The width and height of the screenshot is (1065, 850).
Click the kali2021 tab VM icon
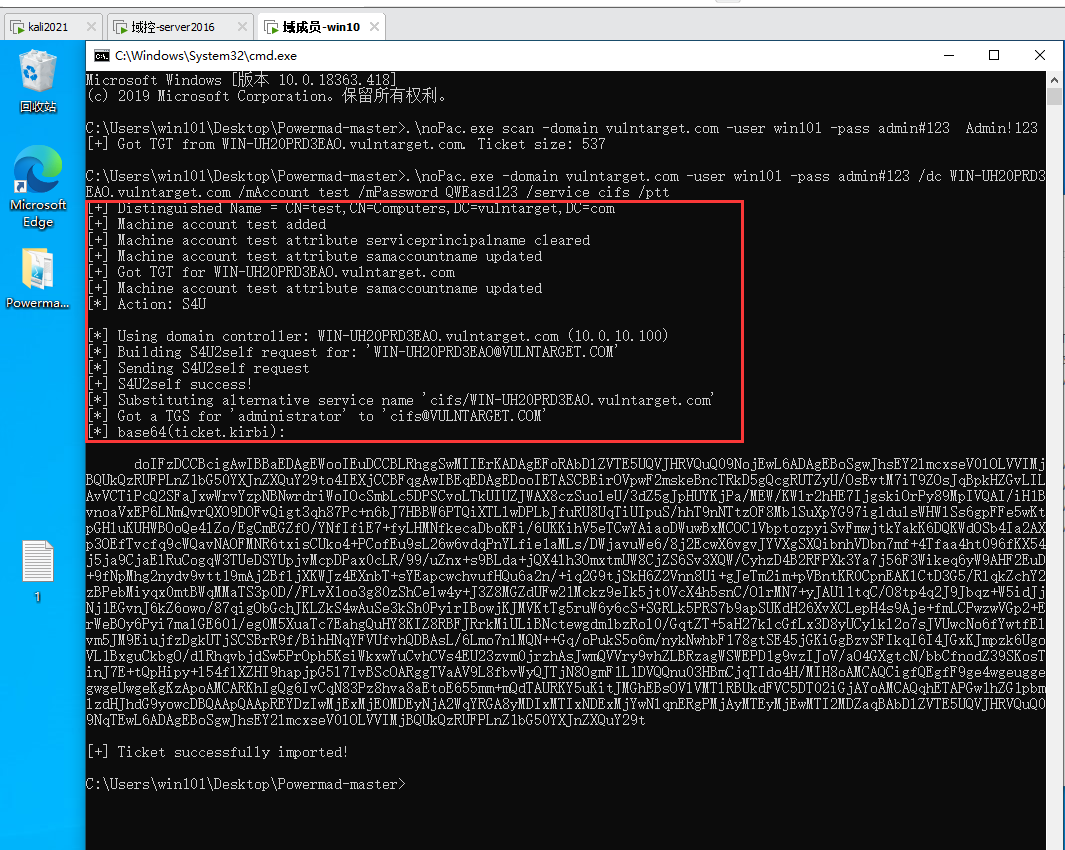click(x=17, y=27)
